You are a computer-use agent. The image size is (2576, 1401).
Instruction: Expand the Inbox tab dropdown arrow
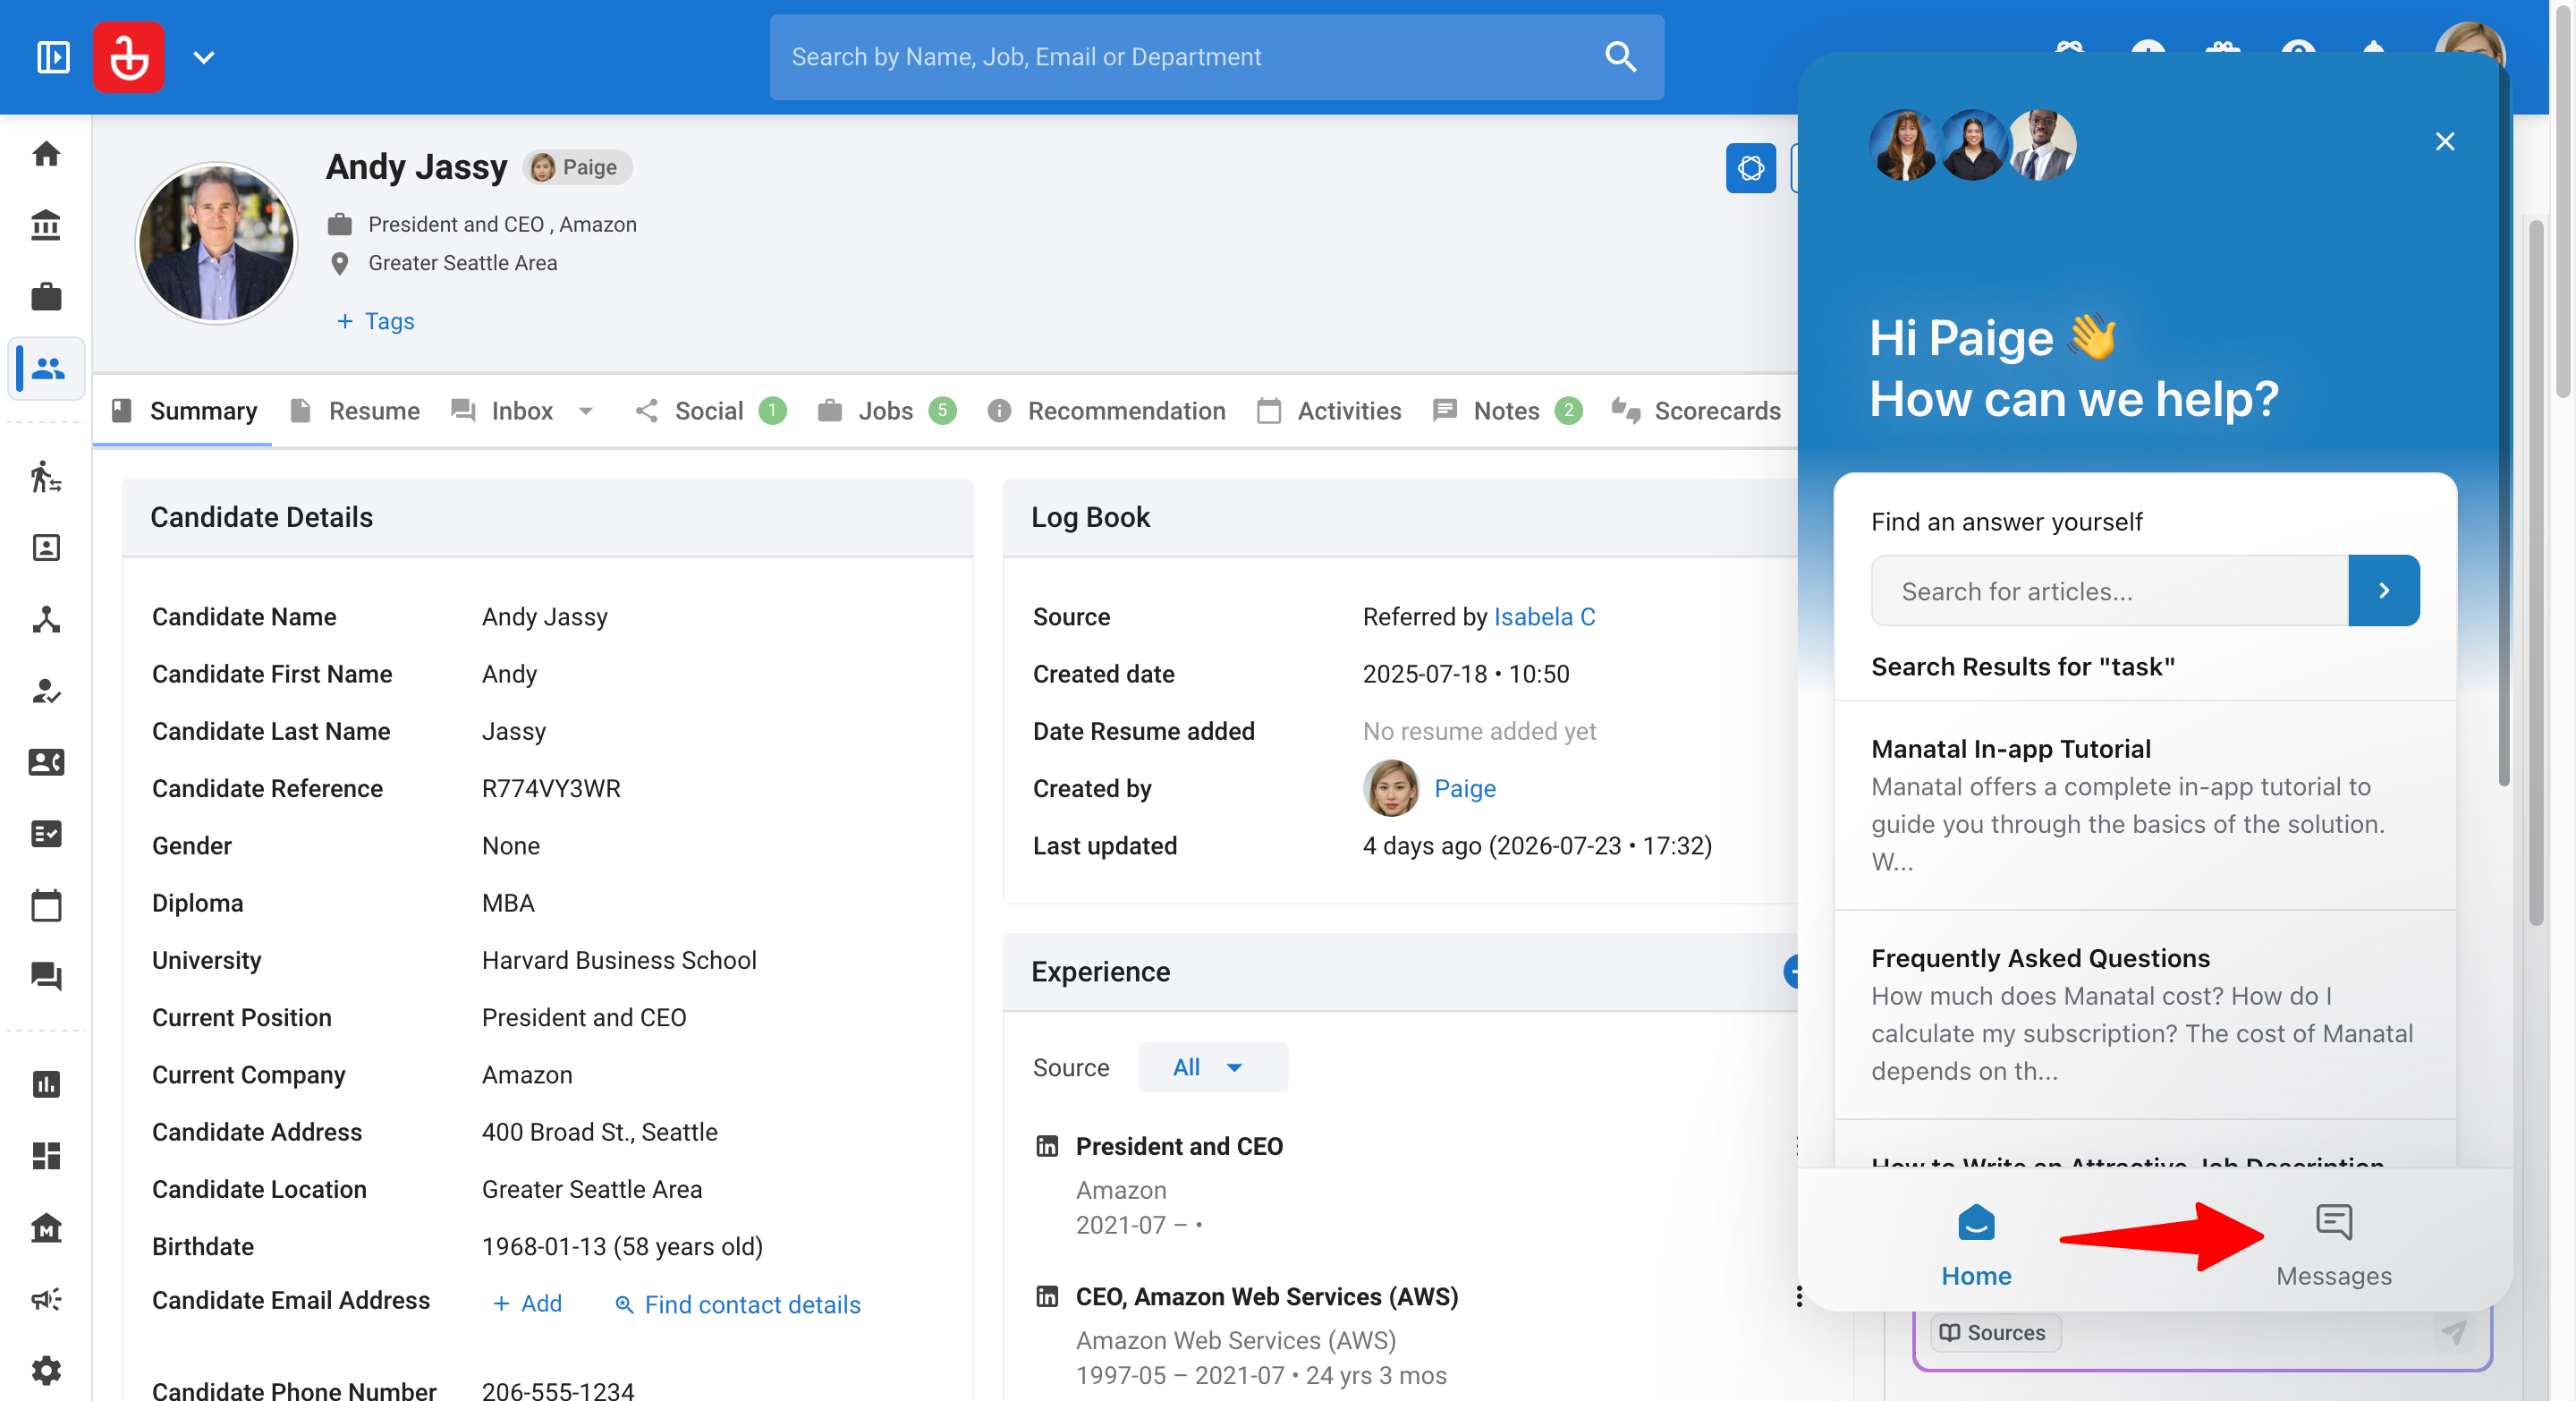tap(586, 411)
